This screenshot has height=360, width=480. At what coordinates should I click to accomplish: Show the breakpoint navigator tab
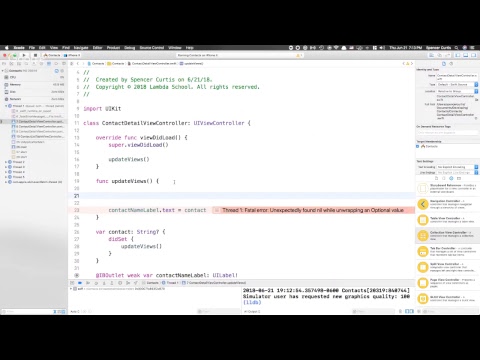(x=56, y=63)
